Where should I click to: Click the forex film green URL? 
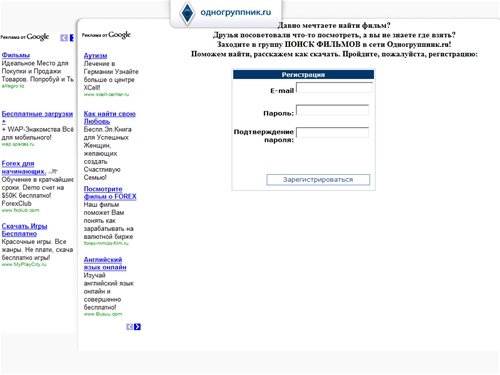pos(106,243)
